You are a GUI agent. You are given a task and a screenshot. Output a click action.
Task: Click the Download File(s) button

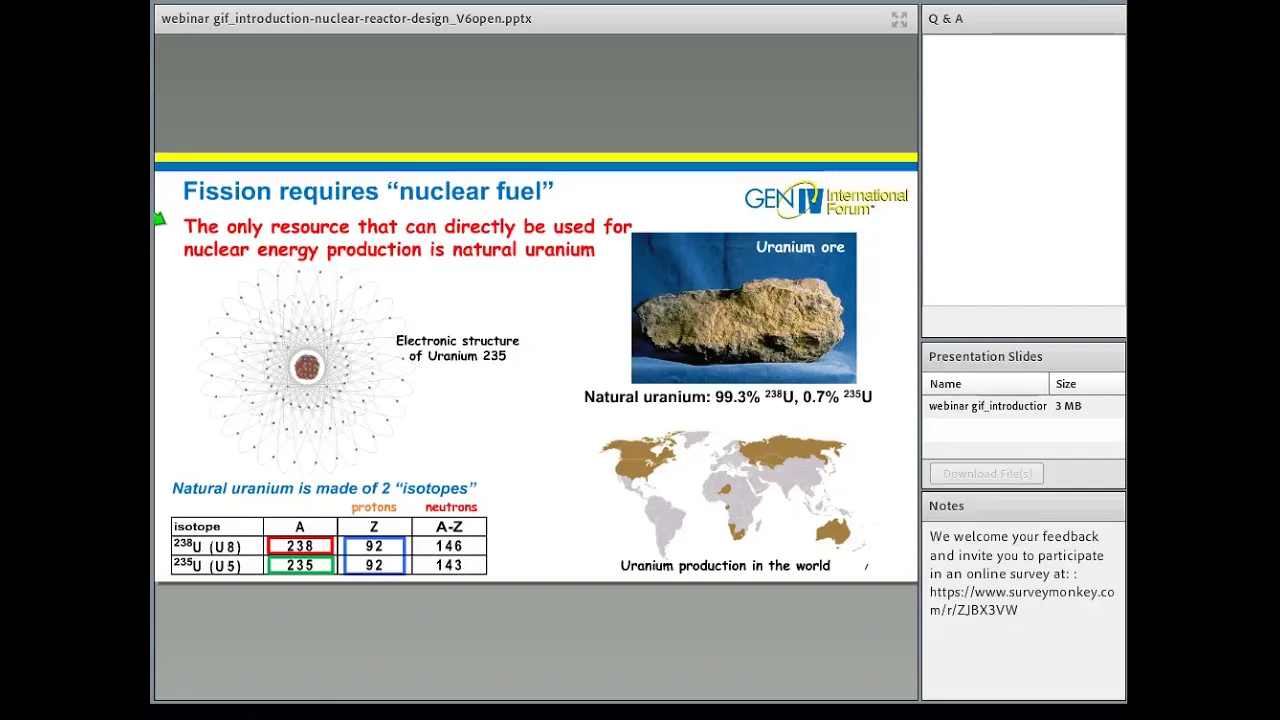coord(987,474)
